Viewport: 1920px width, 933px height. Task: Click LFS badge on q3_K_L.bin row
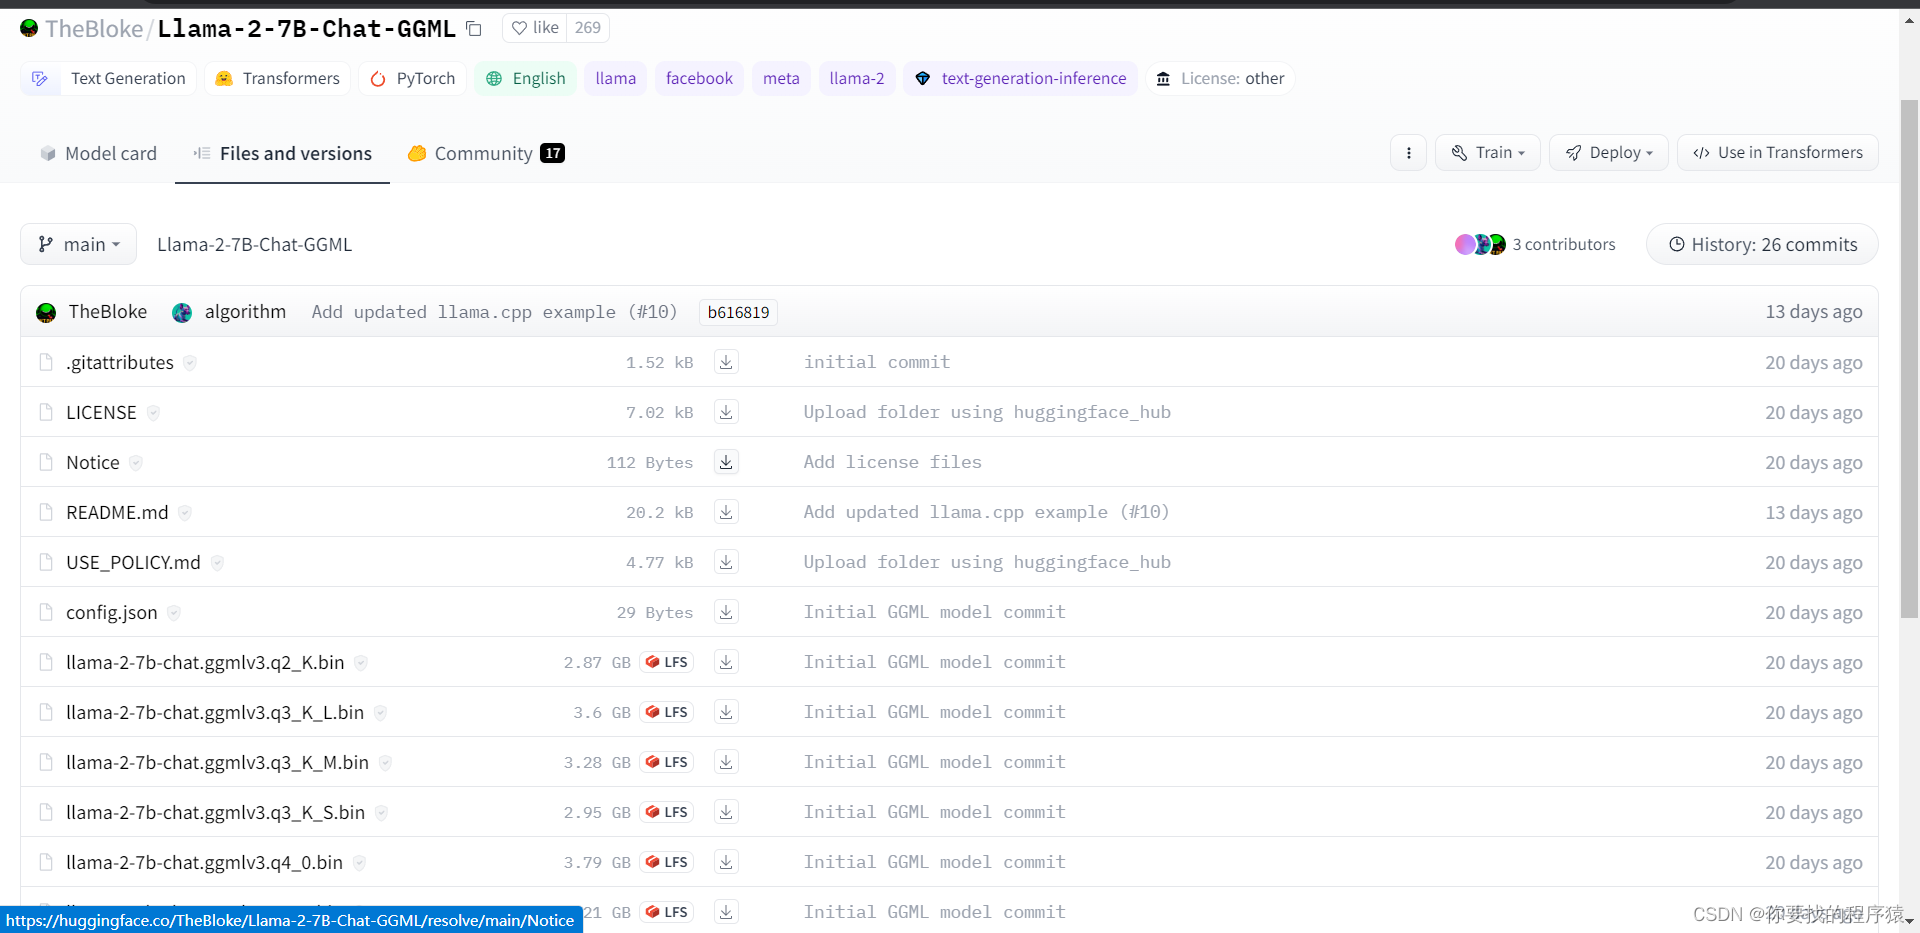pyautogui.click(x=667, y=712)
